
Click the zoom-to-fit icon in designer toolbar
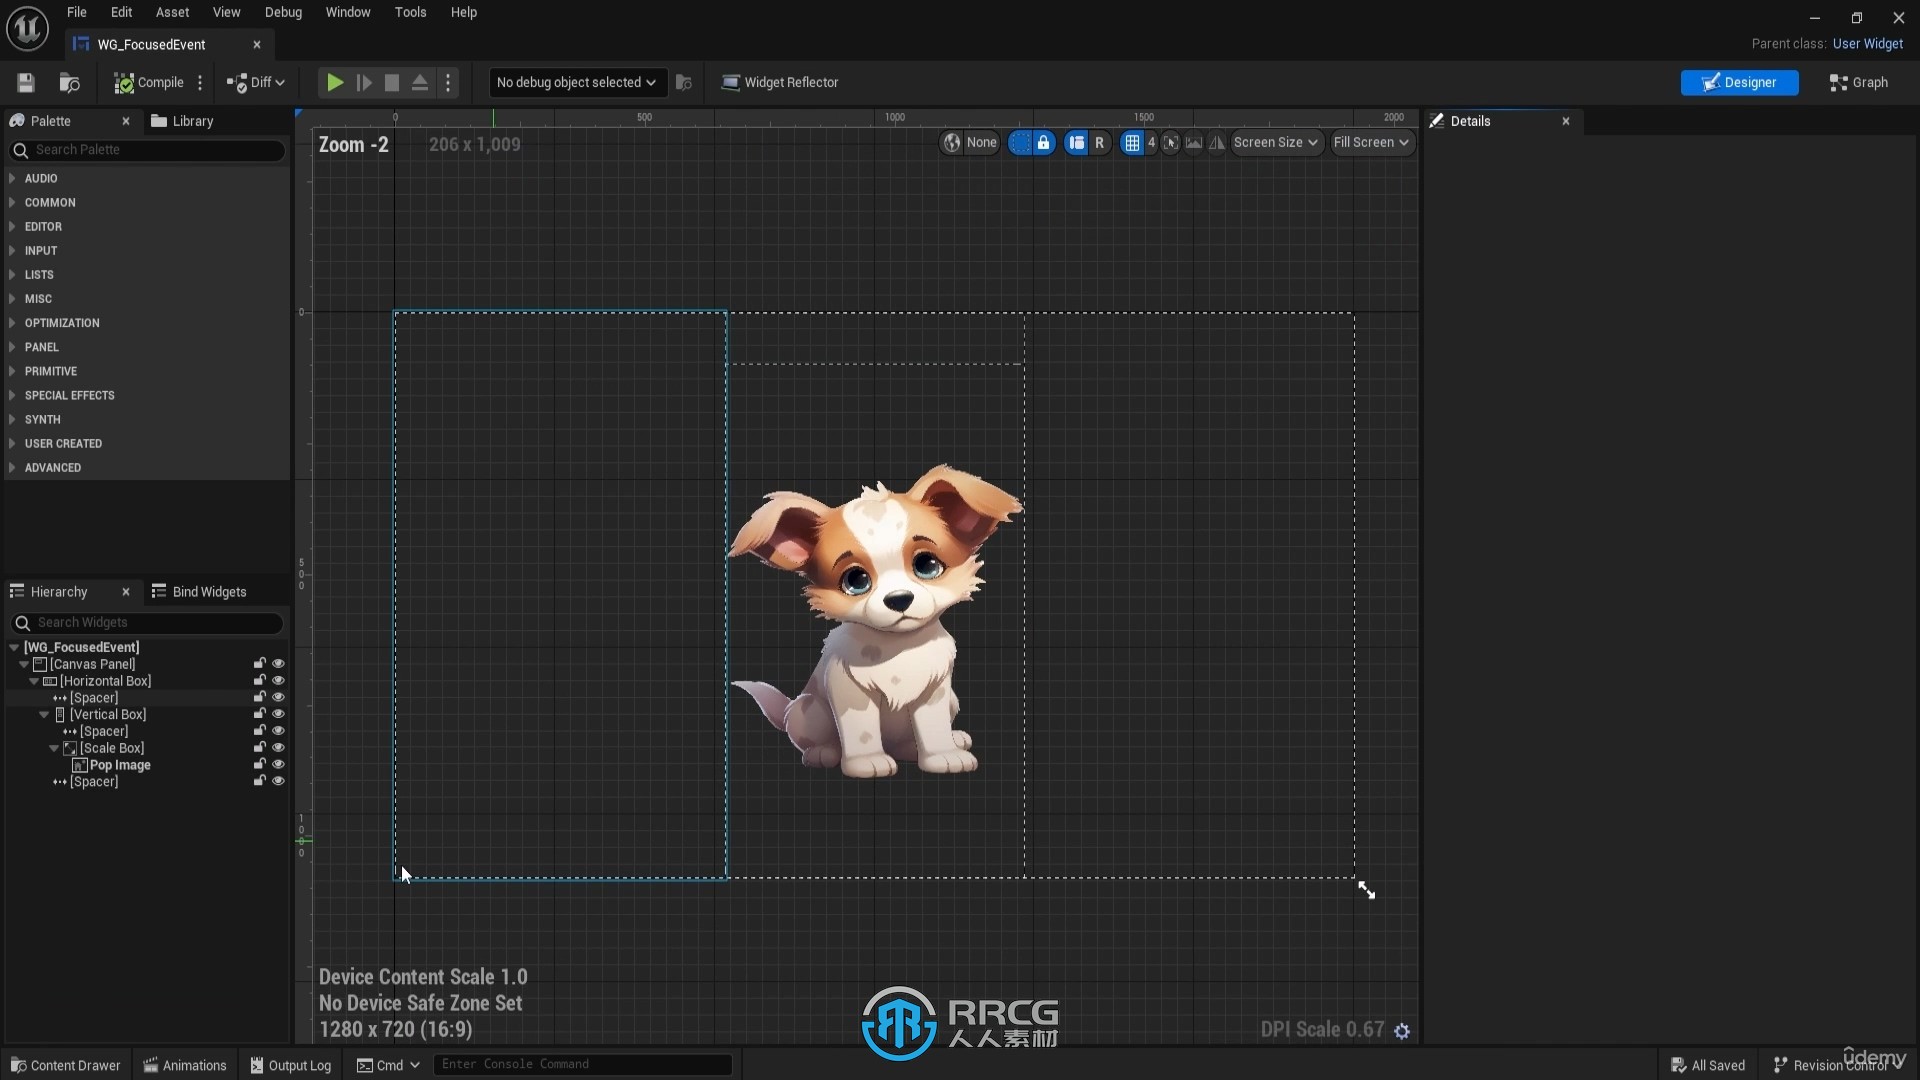(x=1171, y=142)
